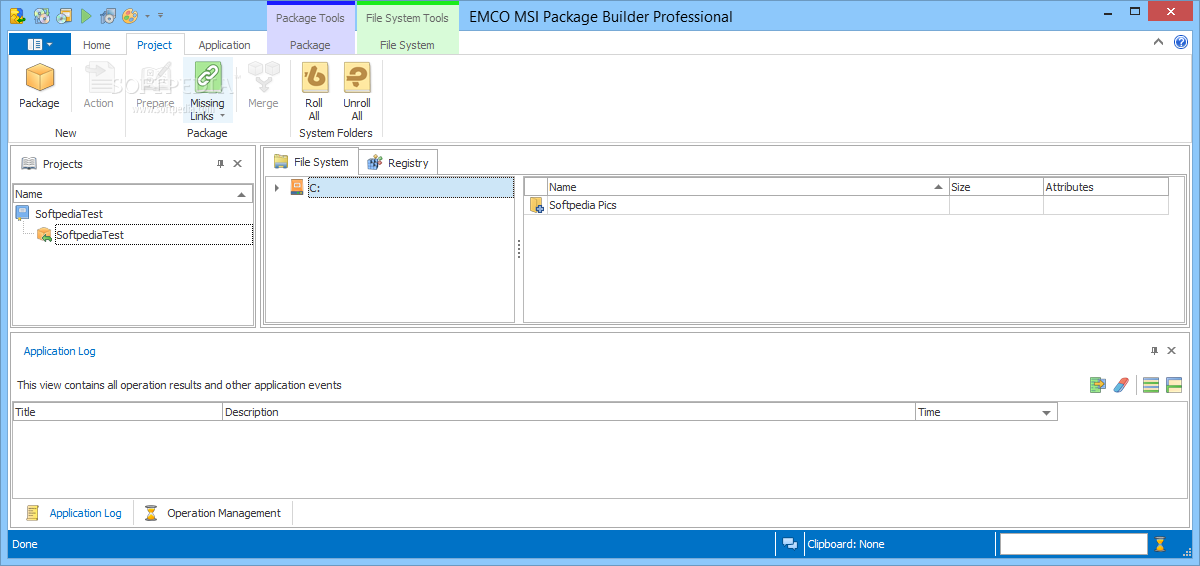Click the Done status text
Viewport: 1200px width, 566px height.
tap(25, 544)
